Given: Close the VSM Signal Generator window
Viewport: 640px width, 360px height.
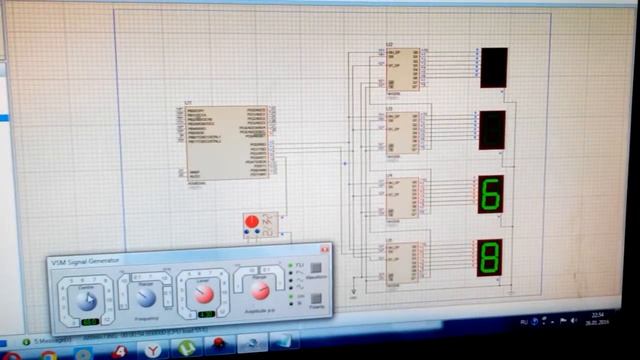Looking at the screenshot, I should coord(324,249).
